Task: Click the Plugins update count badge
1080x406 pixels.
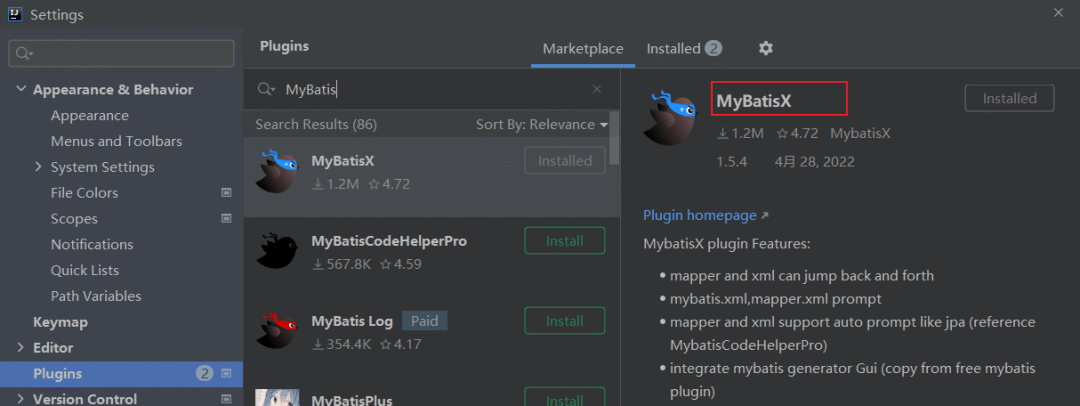Action: pos(205,374)
